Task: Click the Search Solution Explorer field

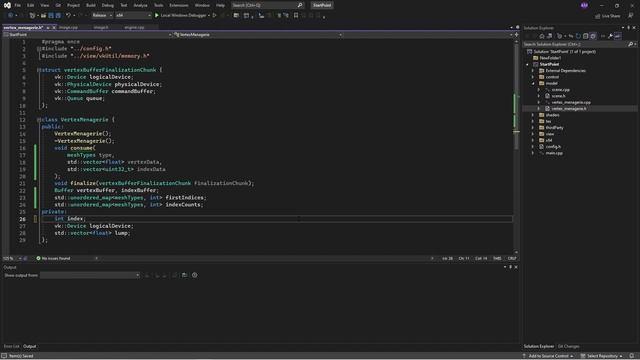Action: pos(580,44)
